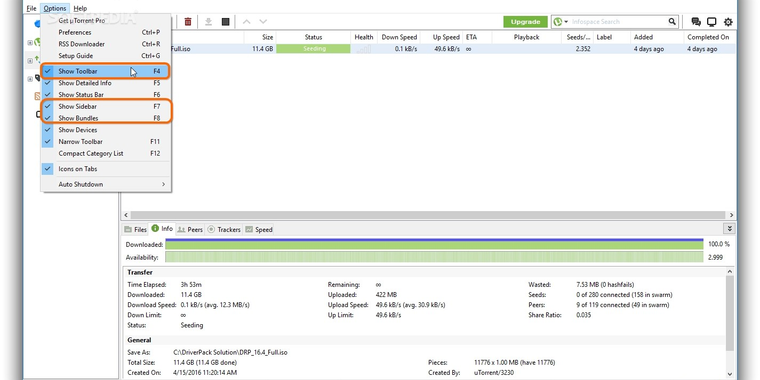Open the Help menu

(x=80, y=8)
